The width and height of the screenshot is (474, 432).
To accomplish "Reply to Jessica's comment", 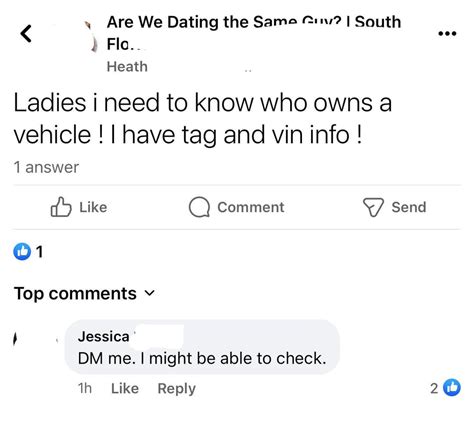I will click(176, 389).
